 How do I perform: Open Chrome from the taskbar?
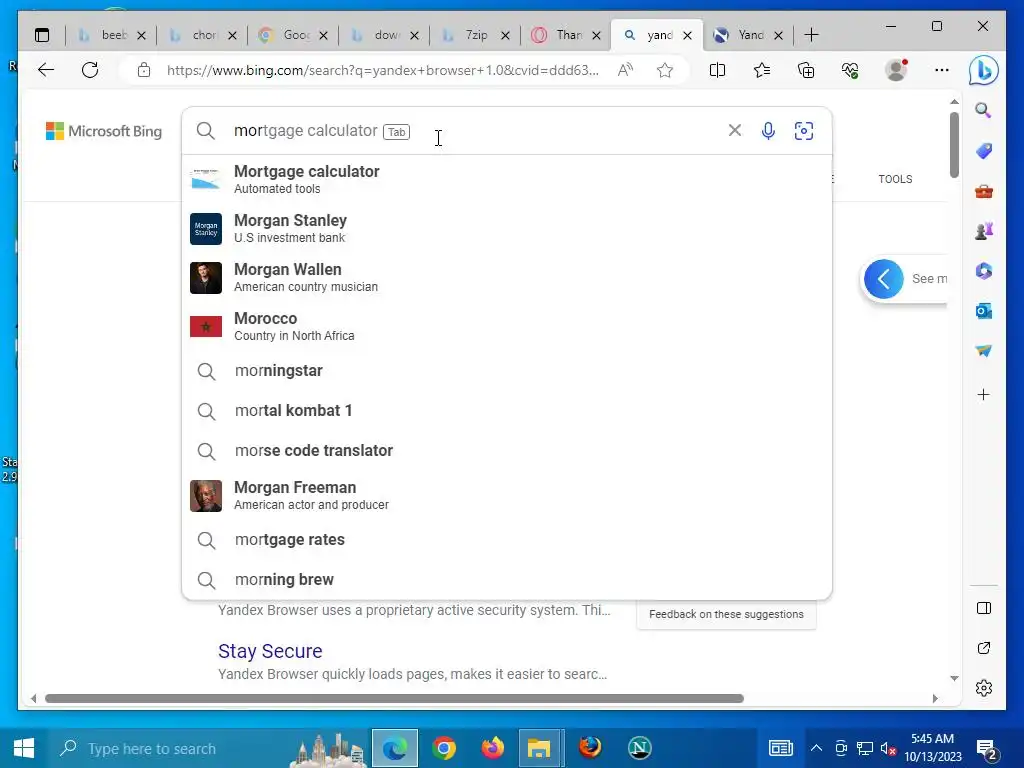(x=443, y=748)
